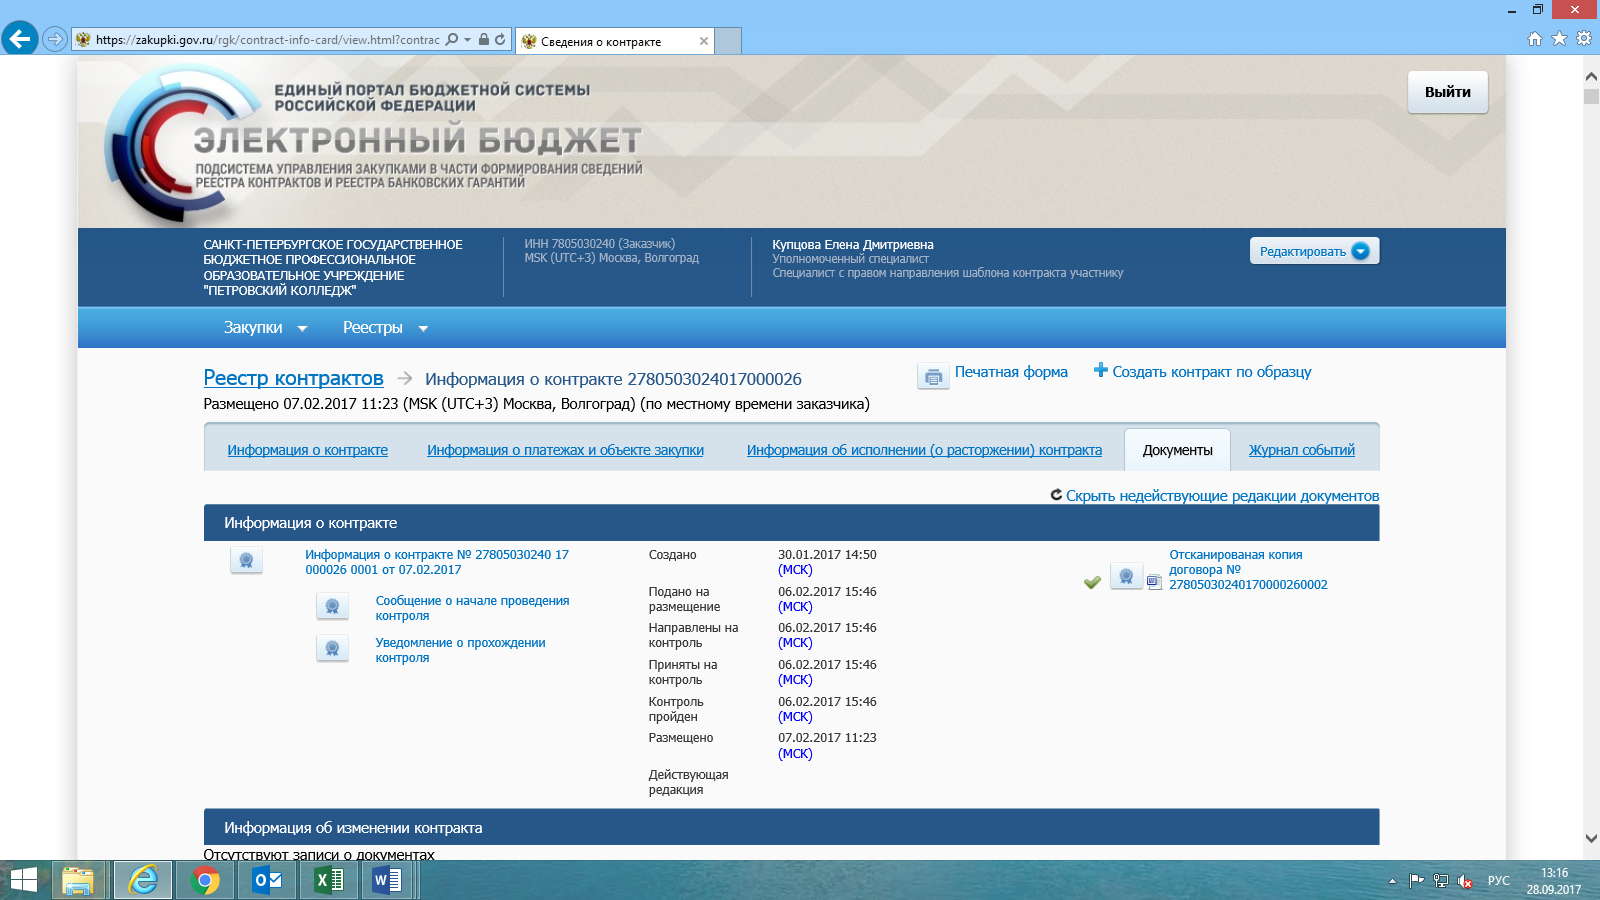Switch to Журнал событий tab
This screenshot has width=1600, height=900.
[1301, 450]
